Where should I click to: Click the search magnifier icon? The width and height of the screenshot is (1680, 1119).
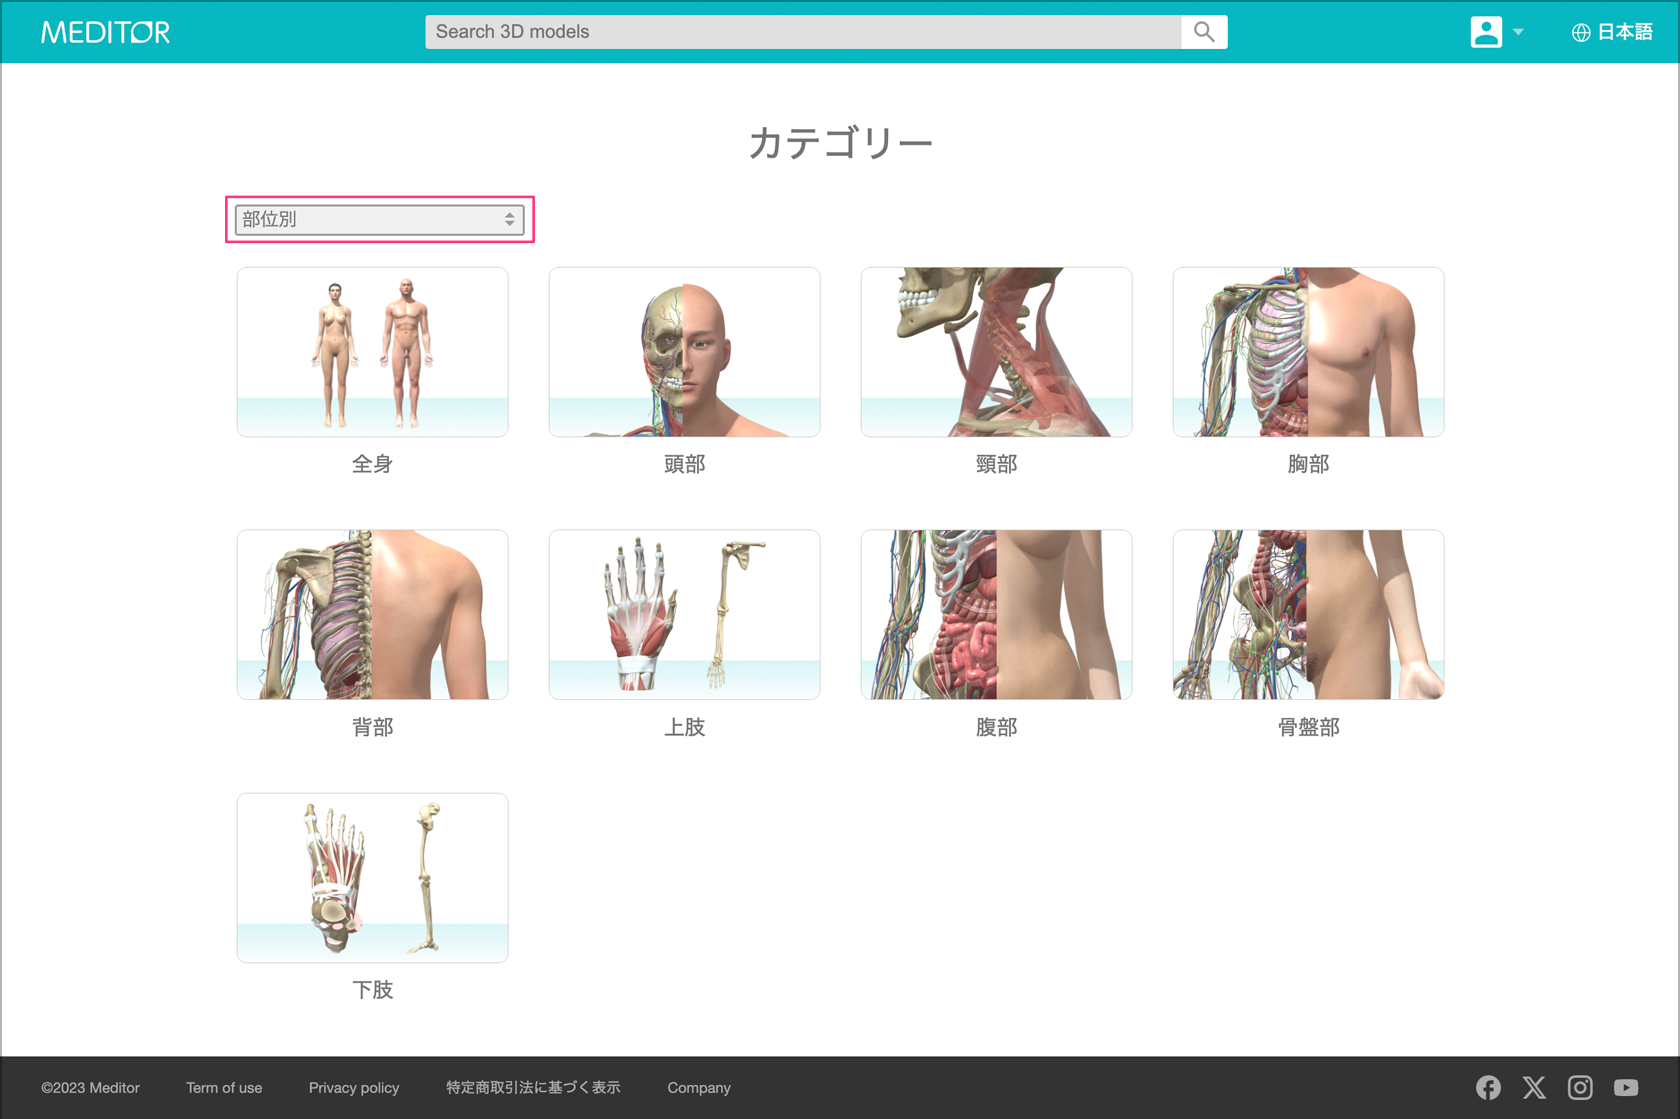tap(1204, 32)
